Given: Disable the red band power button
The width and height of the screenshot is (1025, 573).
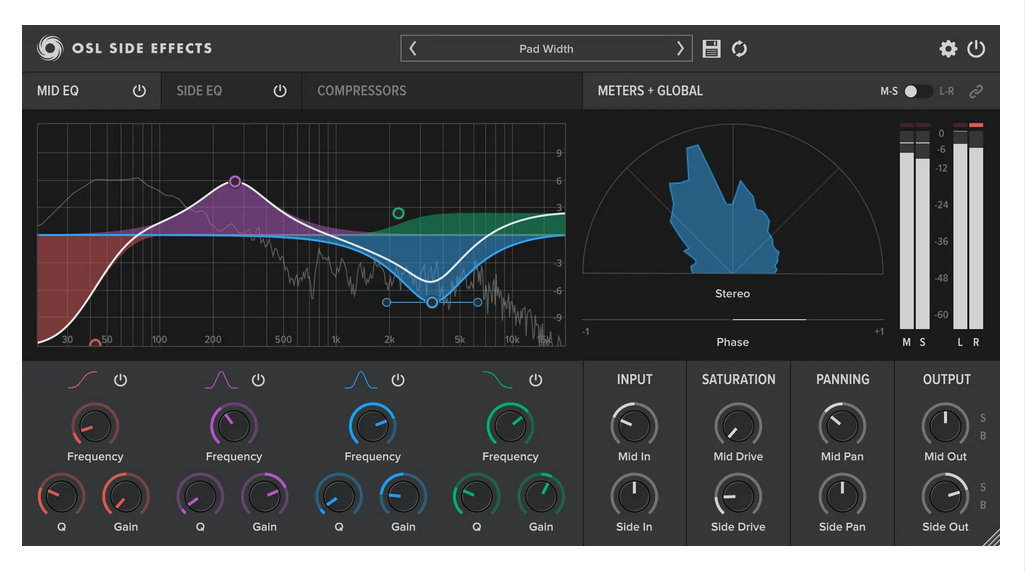Looking at the screenshot, I should (x=120, y=380).
